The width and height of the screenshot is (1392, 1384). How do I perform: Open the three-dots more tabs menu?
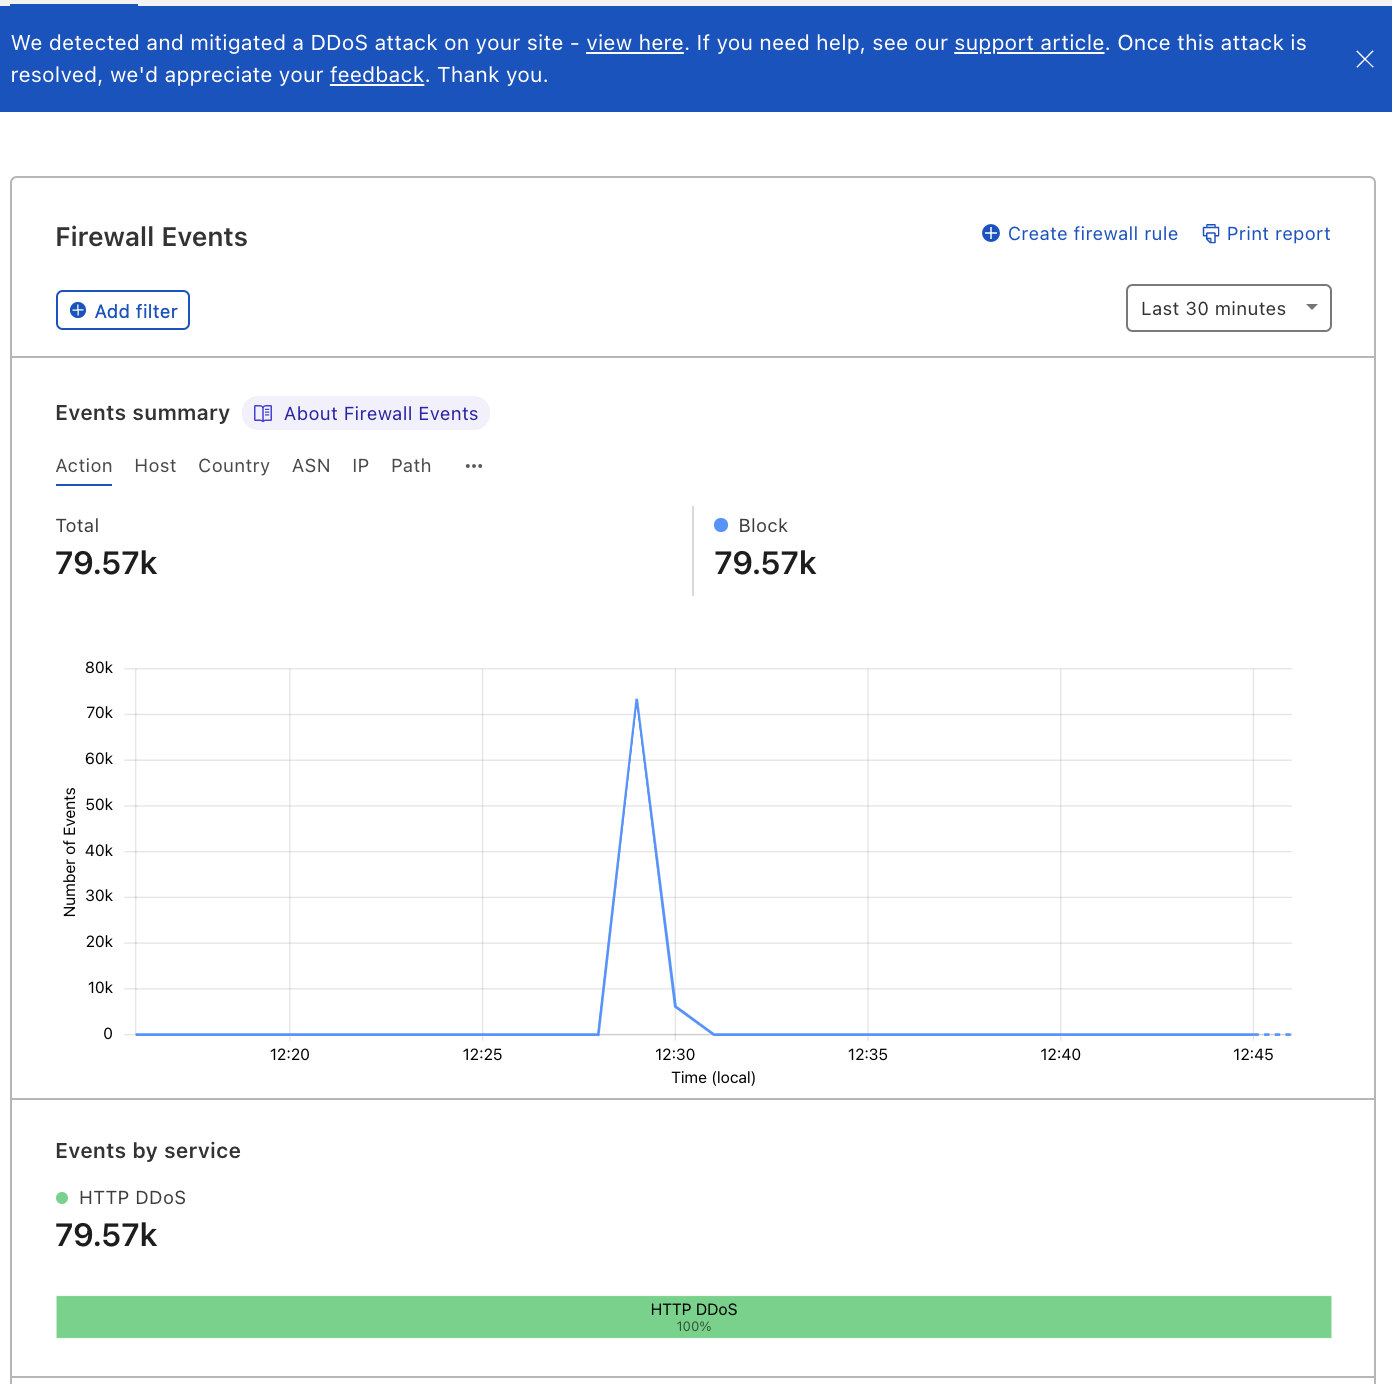pyautogui.click(x=474, y=466)
